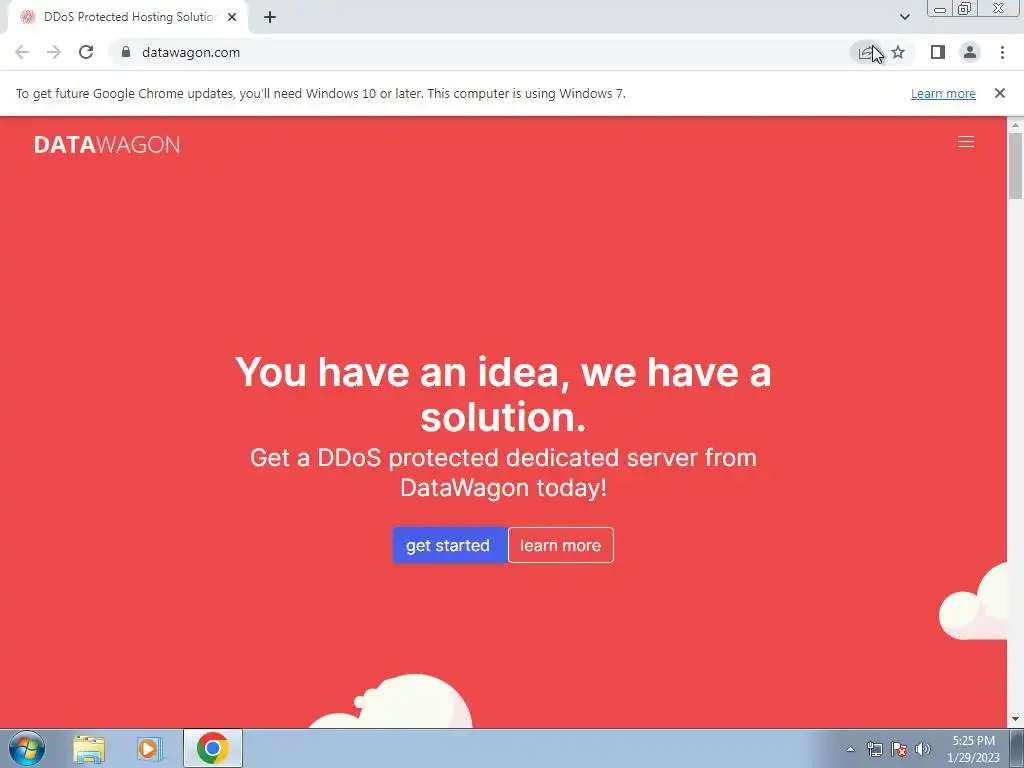
Task: Open a new tab
Action: 270,17
